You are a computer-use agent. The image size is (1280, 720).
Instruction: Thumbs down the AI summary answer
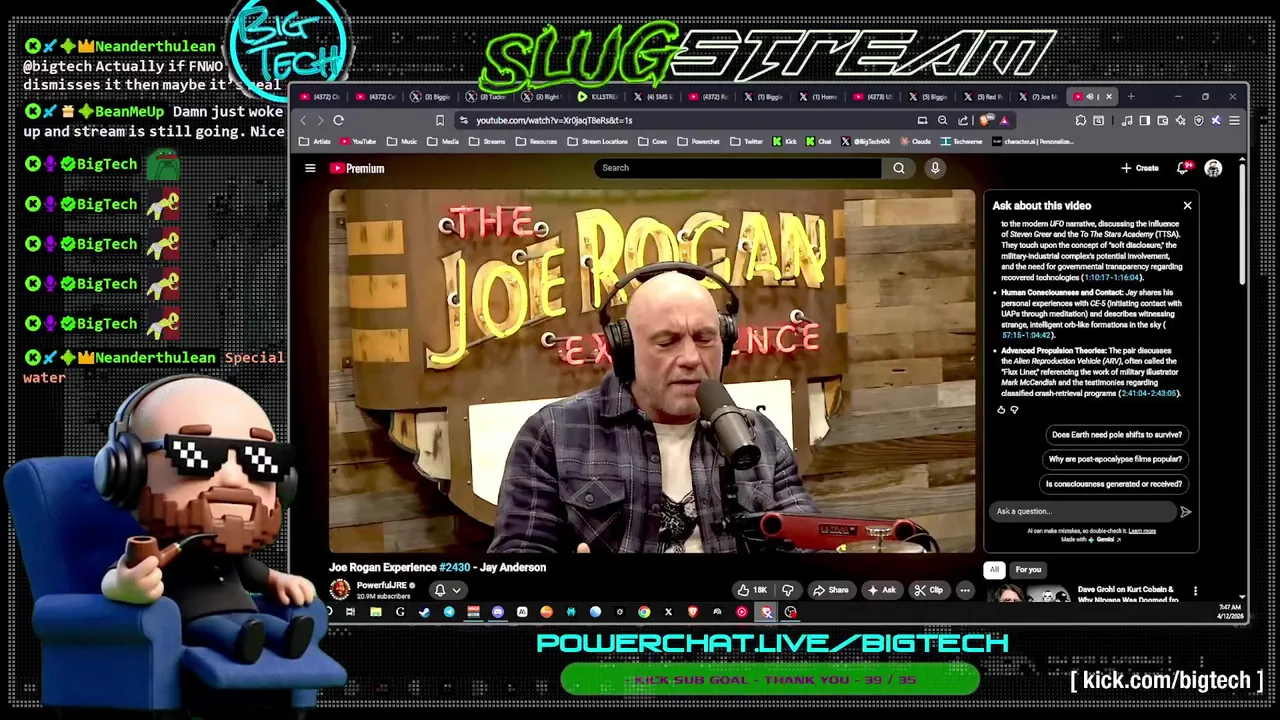tap(1014, 409)
